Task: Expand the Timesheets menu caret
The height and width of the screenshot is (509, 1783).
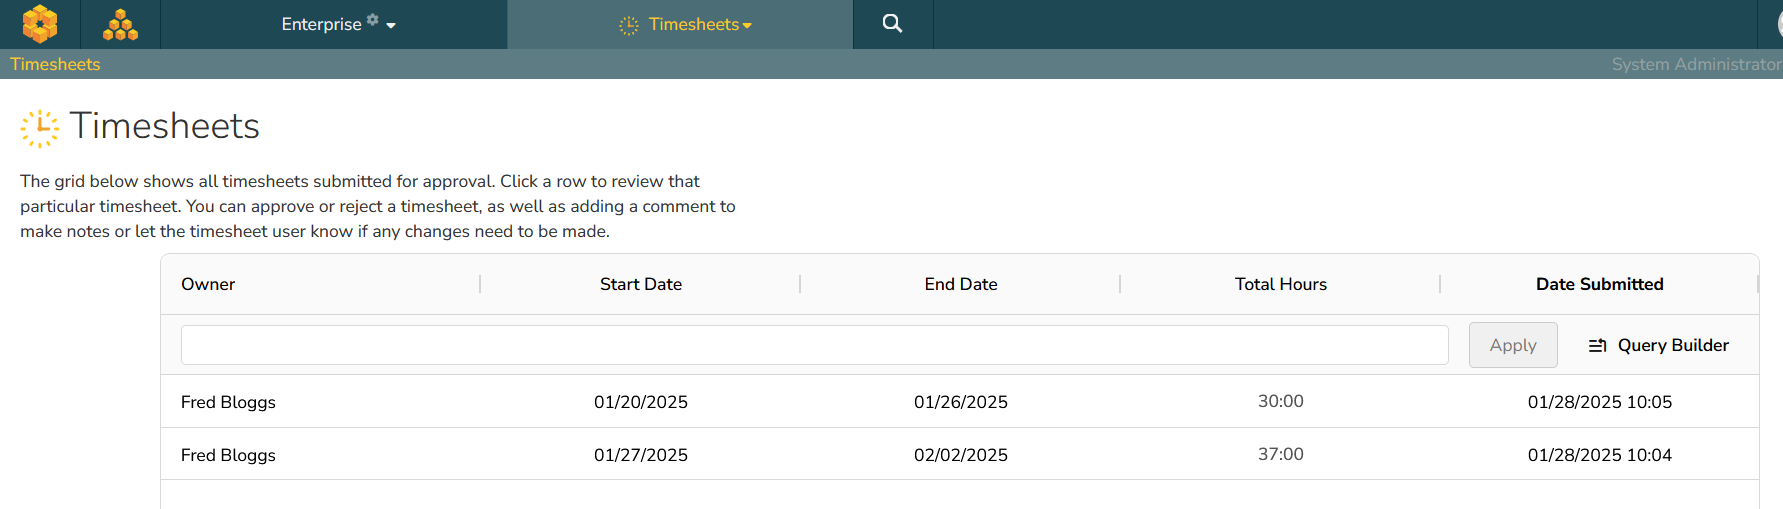Action: pyautogui.click(x=747, y=26)
